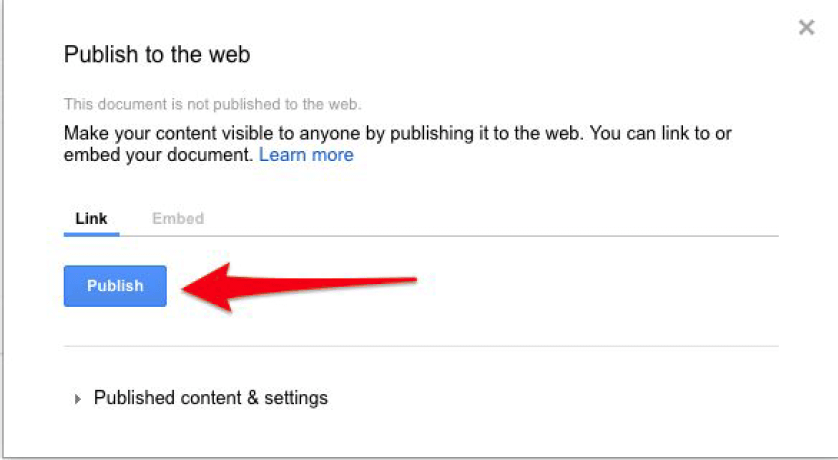
Task: Expand the Published content & settings triangle
Action: coord(78,399)
